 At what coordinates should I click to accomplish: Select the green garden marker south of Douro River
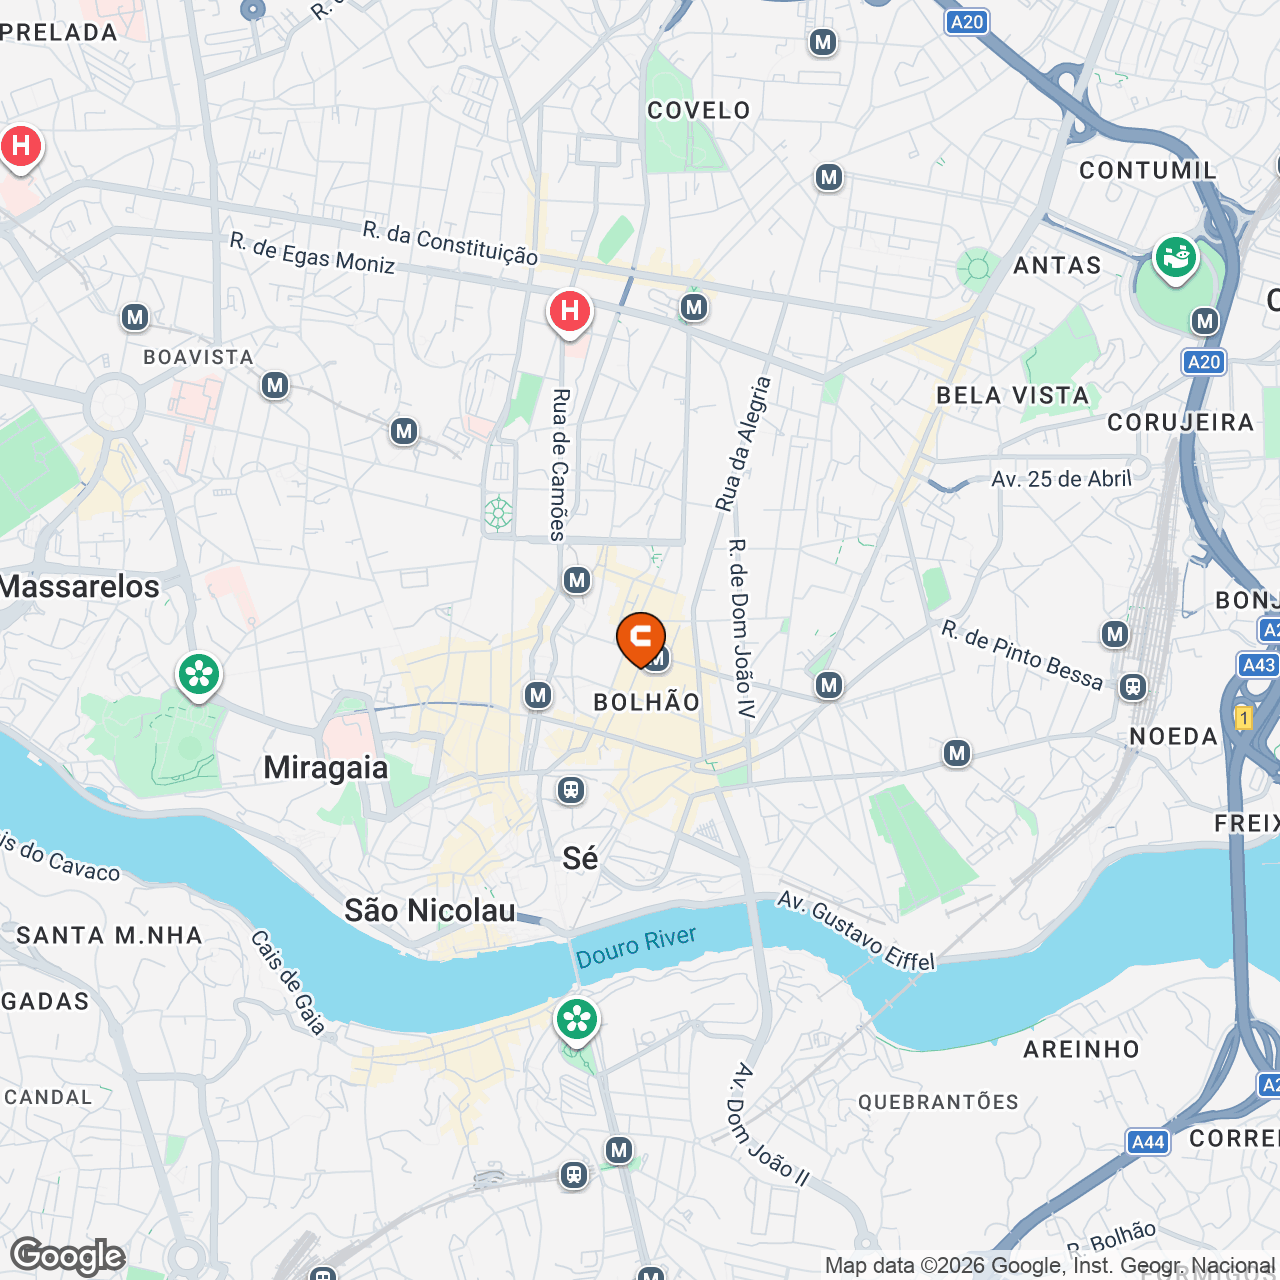[577, 1021]
